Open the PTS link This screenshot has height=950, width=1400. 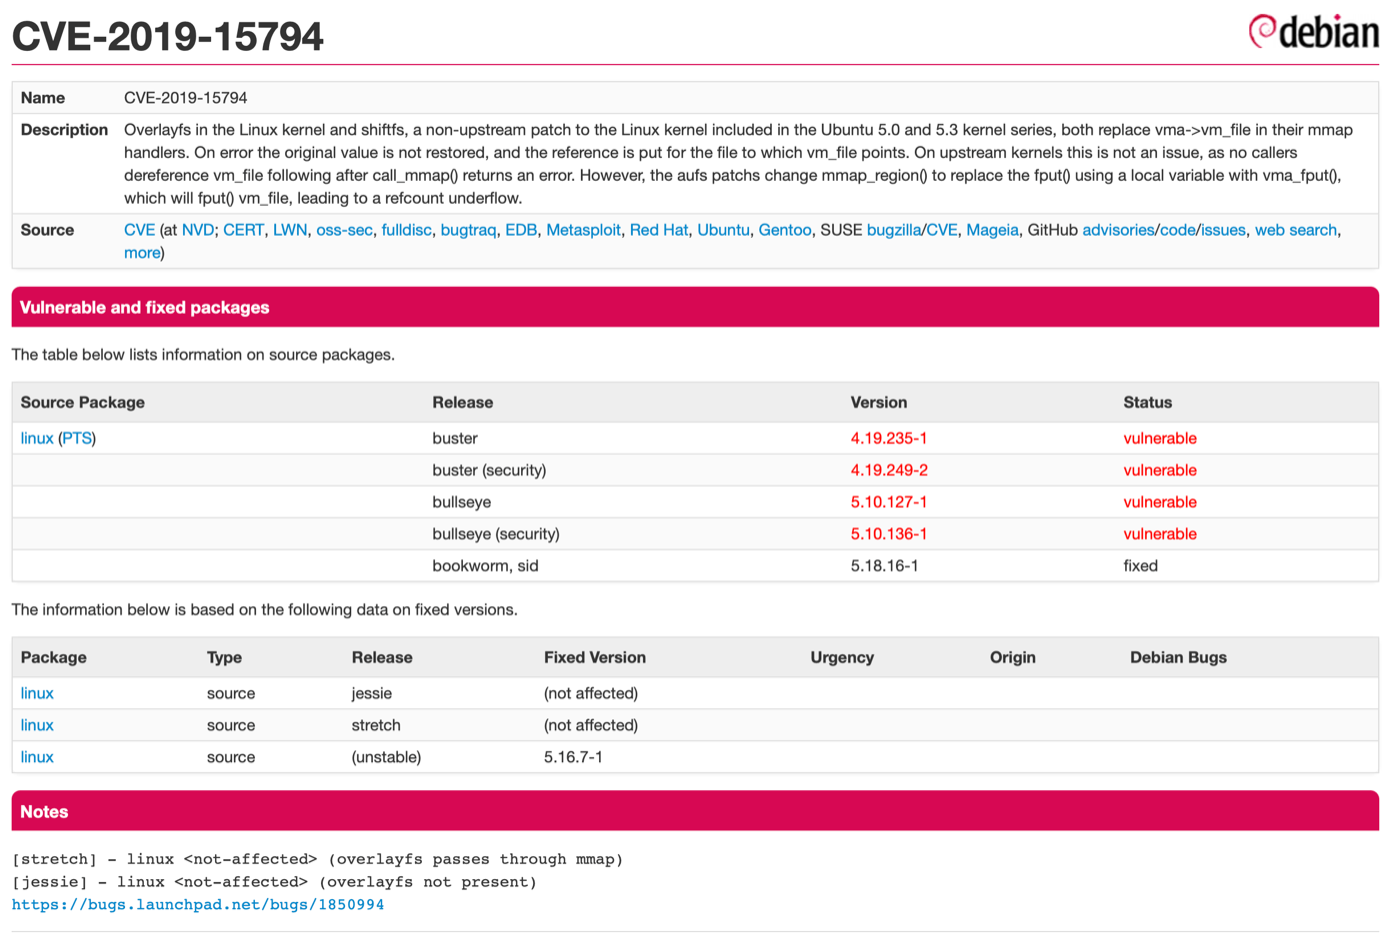(x=77, y=438)
